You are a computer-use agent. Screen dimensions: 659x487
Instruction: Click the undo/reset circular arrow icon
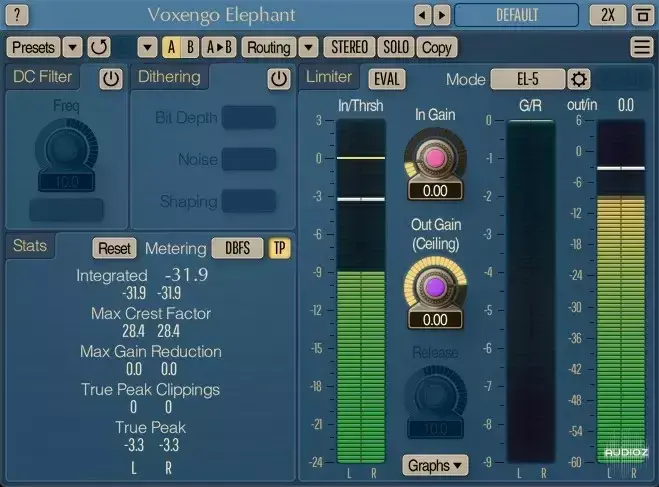point(99,47)
